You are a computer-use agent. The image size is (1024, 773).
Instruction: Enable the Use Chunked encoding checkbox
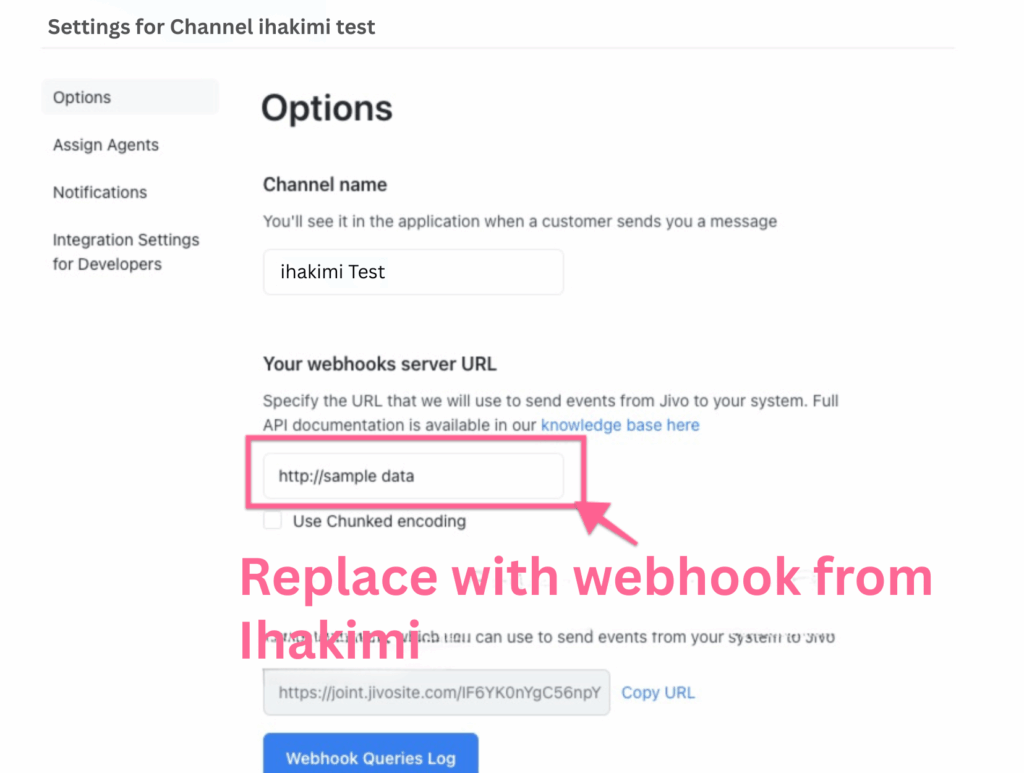coord(273,521)
